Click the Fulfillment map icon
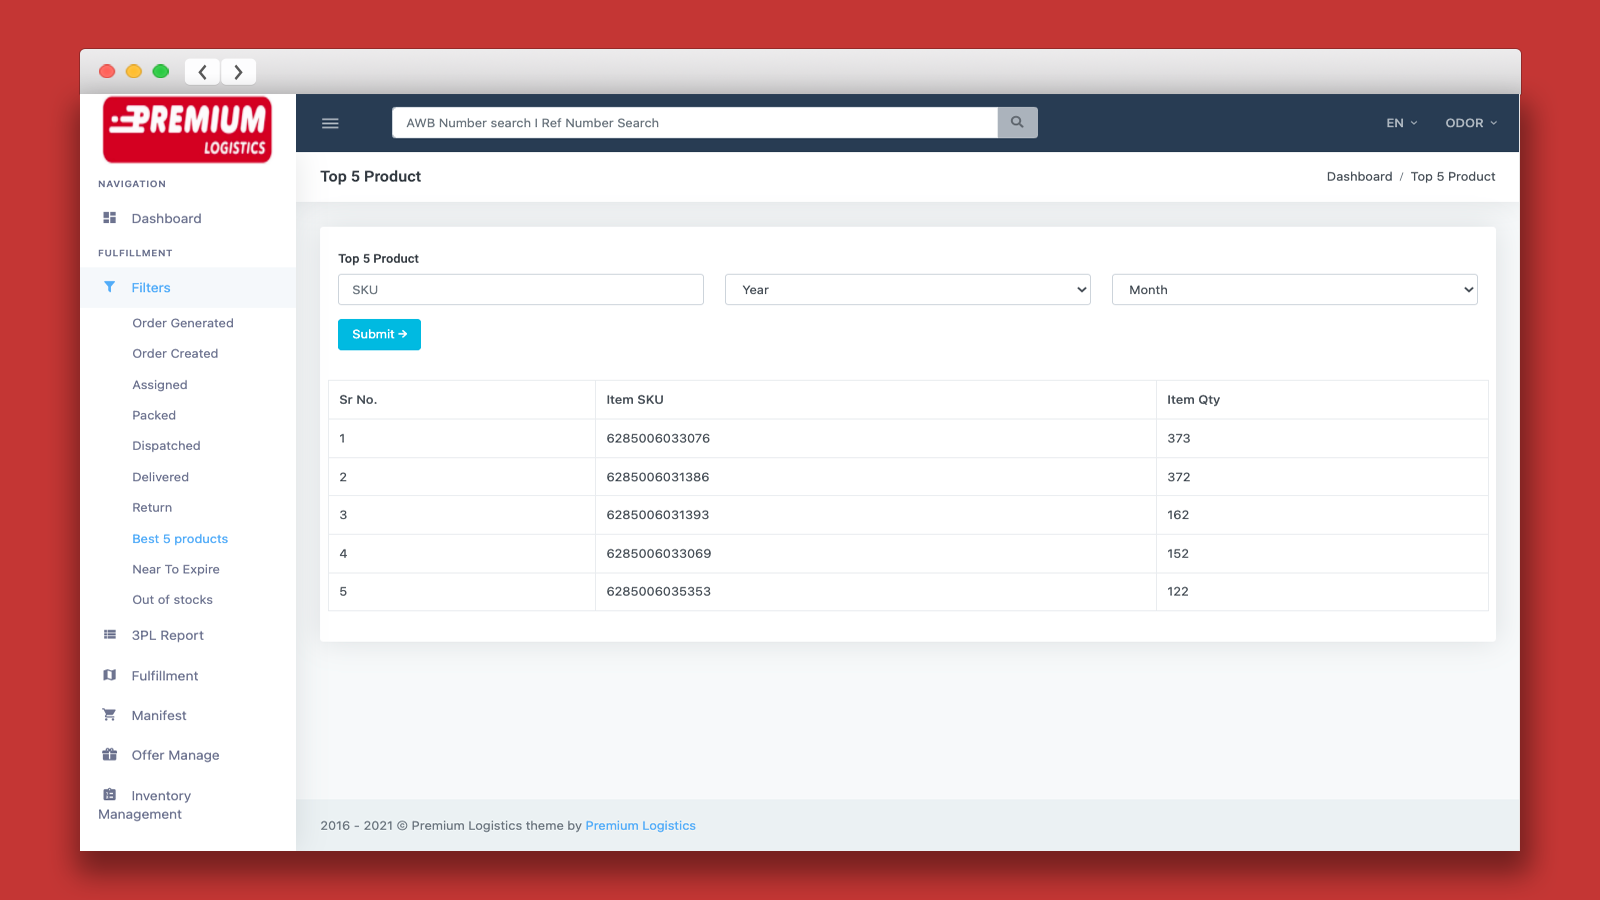 110,675
